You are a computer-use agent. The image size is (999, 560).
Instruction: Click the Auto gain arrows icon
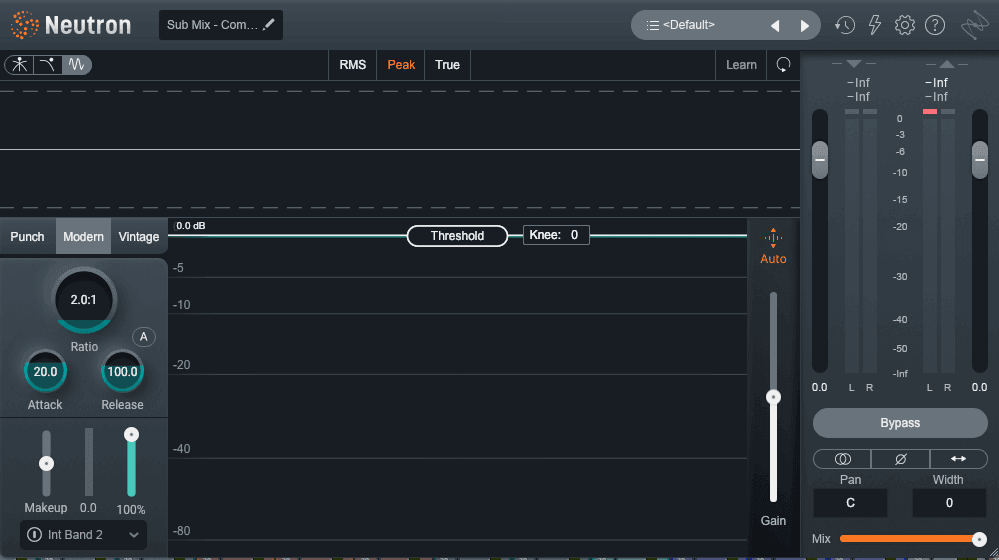pos(773,238)
